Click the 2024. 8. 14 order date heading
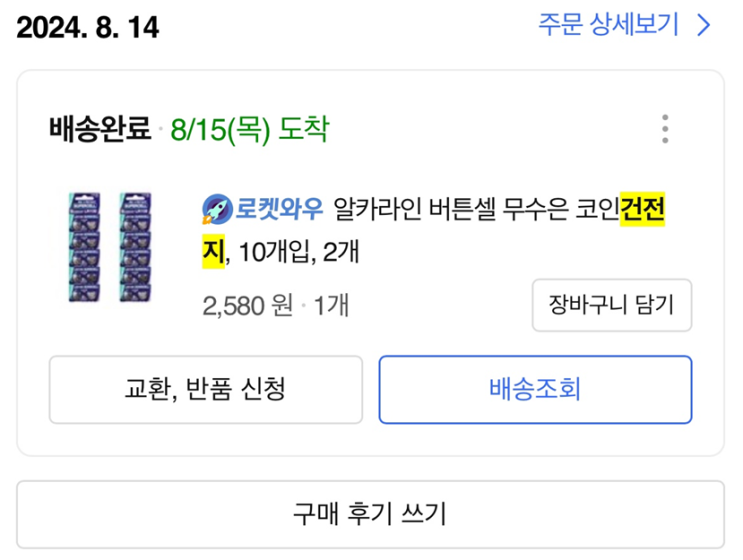Viewport: 743px width, 560px height. coord(88,27)
